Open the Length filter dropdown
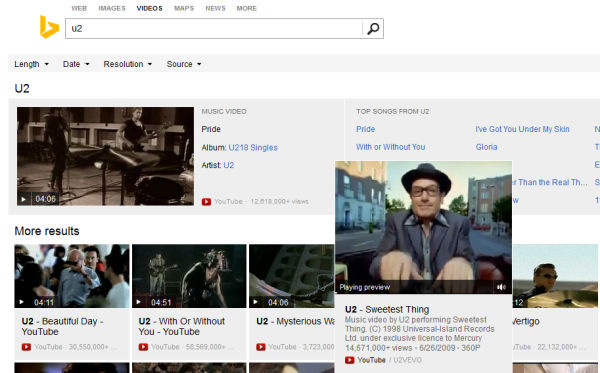 coord(31,64)
